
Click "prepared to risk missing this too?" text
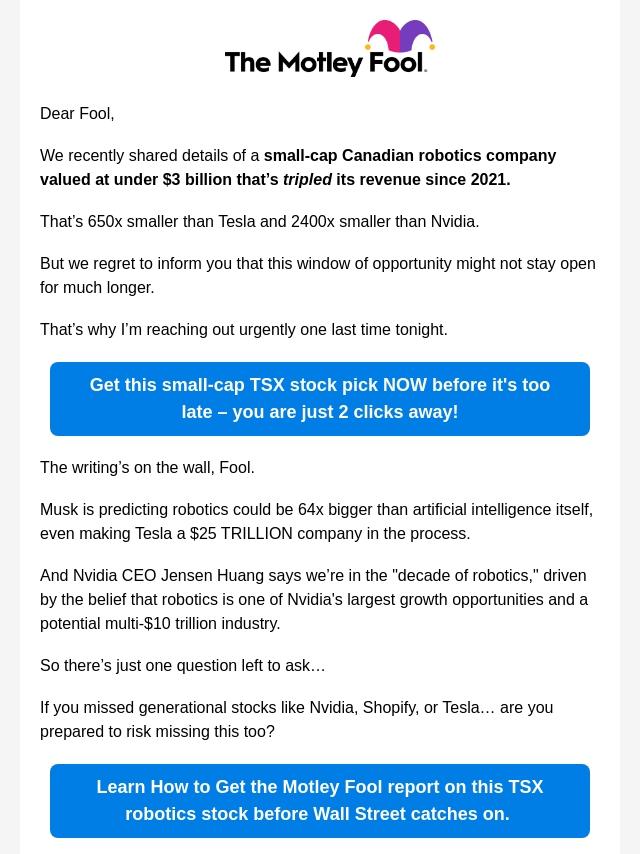coord(157,732)
